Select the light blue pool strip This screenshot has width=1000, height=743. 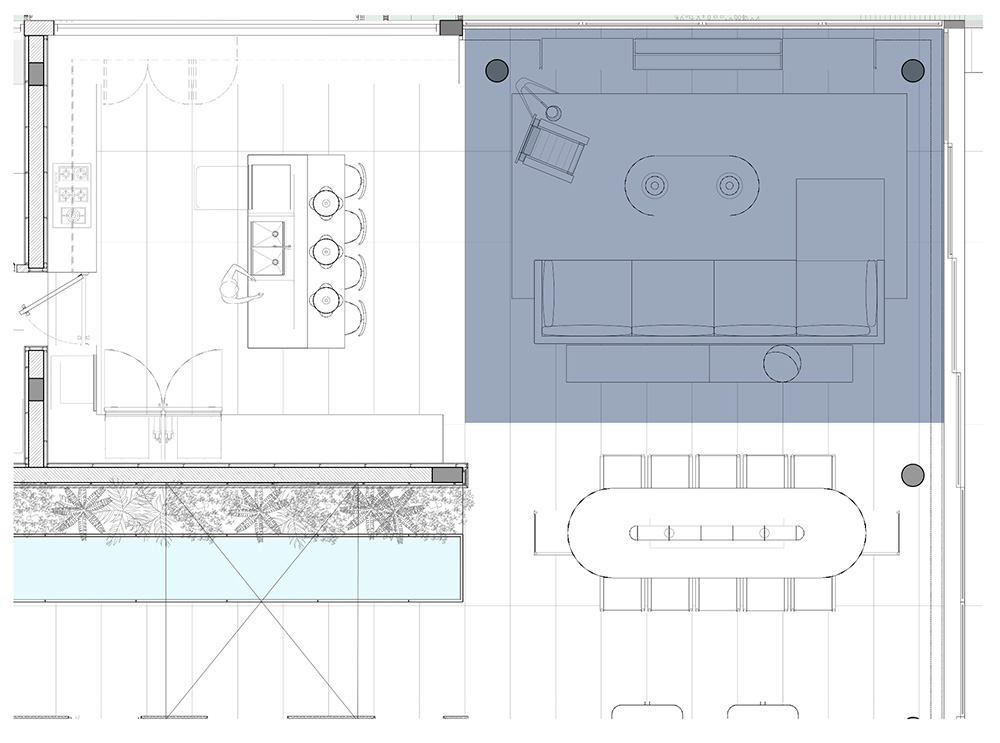click(238, 567)
